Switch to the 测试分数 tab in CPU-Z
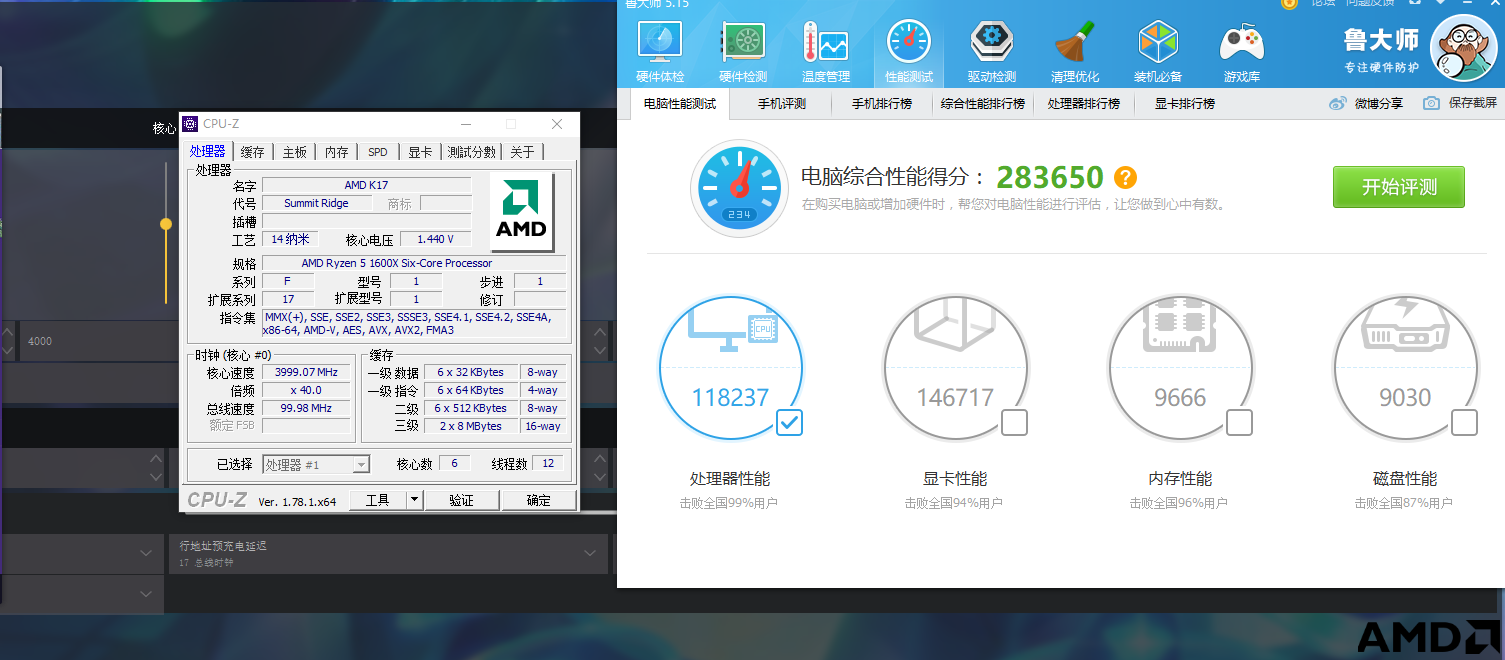 pyautogui.click(x=472, y=152)
